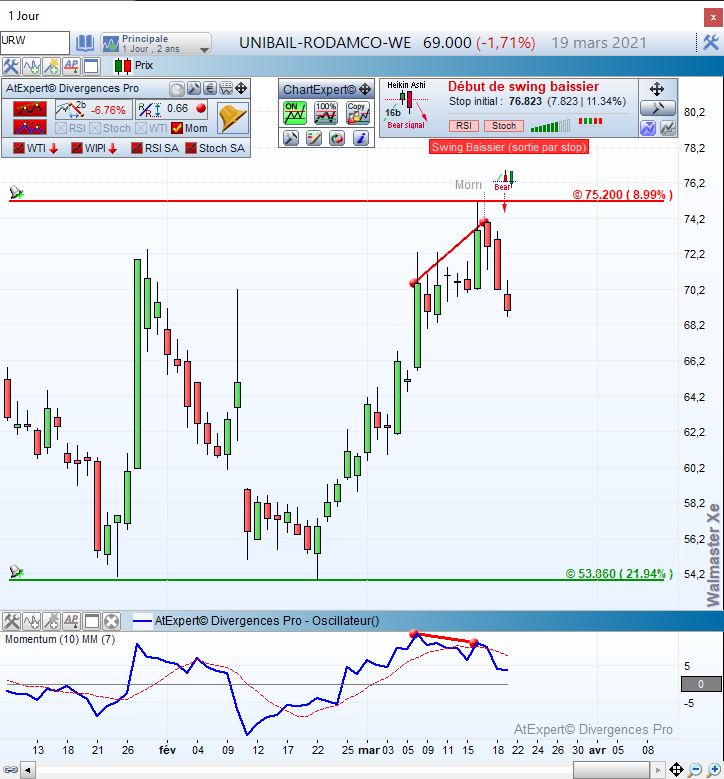Click the Heikin Ashi bear signal thumbnail
Image resolution: width=724 pixels, height=779 pixels.
point(406,105)
